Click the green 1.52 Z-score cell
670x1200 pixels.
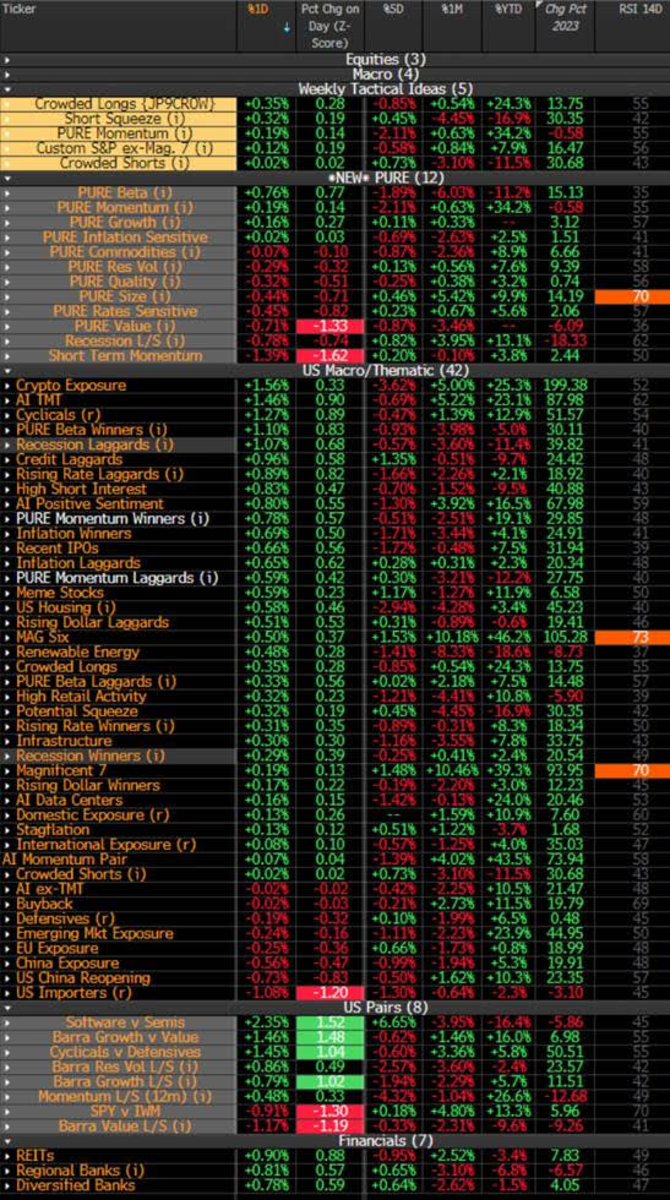324,1022
